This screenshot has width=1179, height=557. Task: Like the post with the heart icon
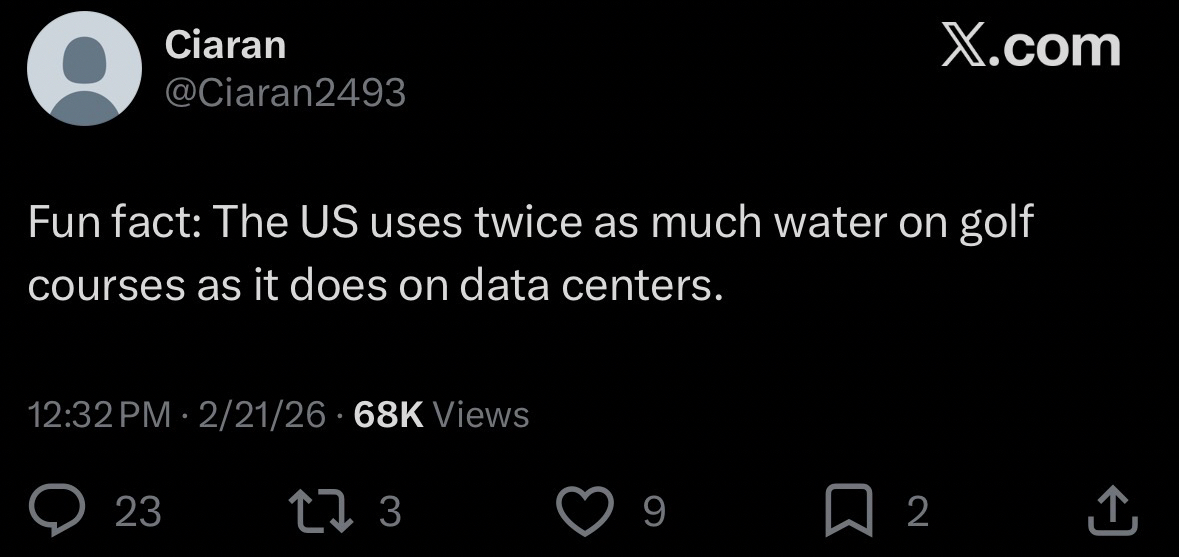[590, 511]
